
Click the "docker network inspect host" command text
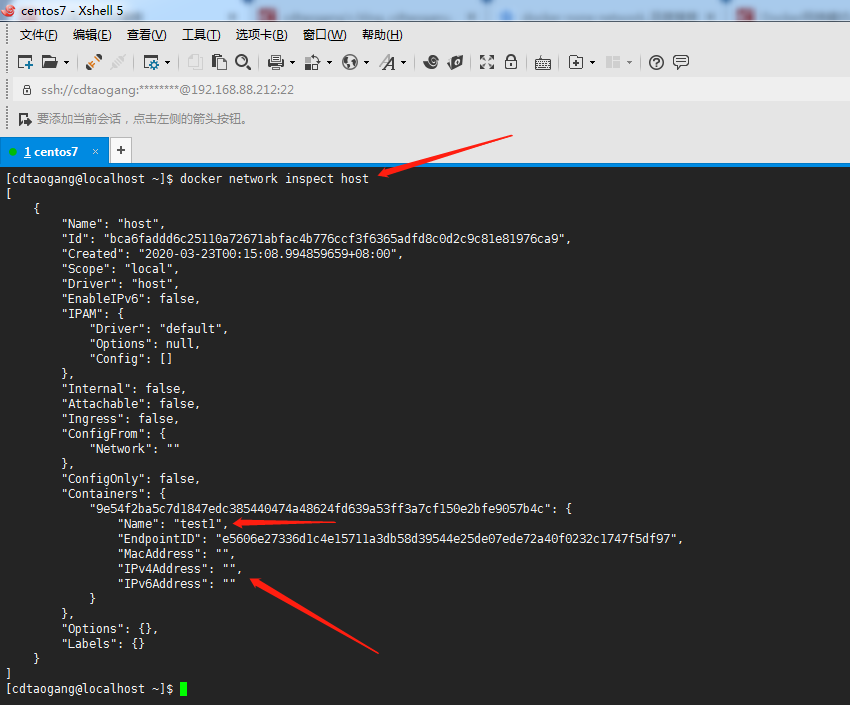coord(274,179)
